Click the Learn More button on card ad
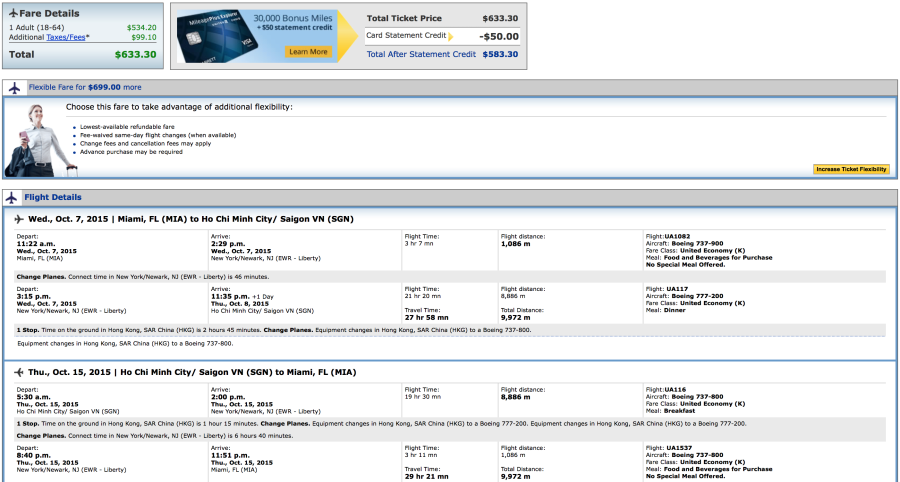Screen dimensions: 900x482 (308, 52)
